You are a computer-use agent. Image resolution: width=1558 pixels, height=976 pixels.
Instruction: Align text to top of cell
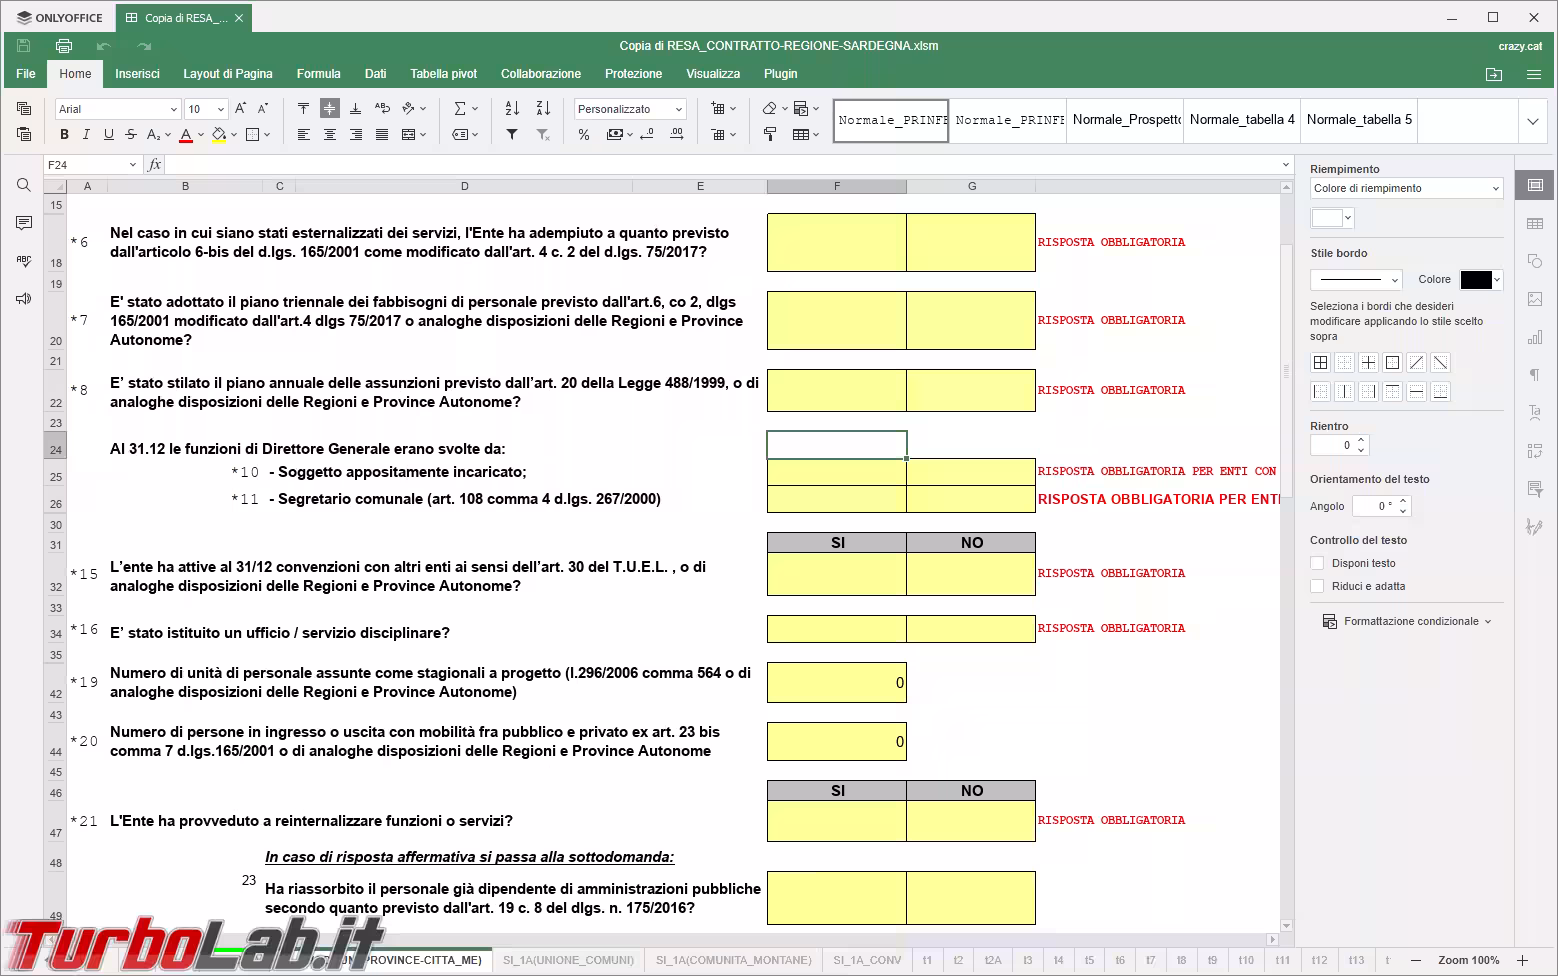[303, 109]
